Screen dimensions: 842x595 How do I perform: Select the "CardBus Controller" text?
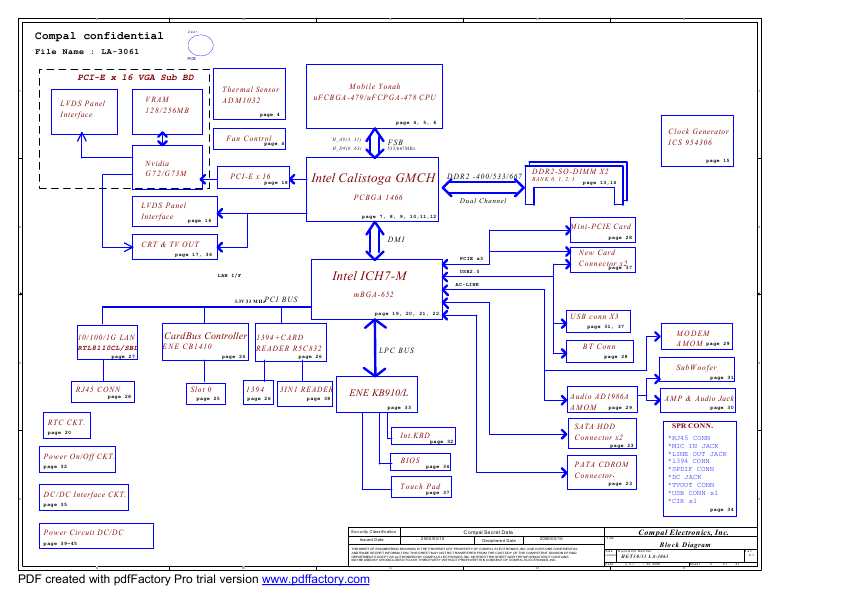[205, 336]
